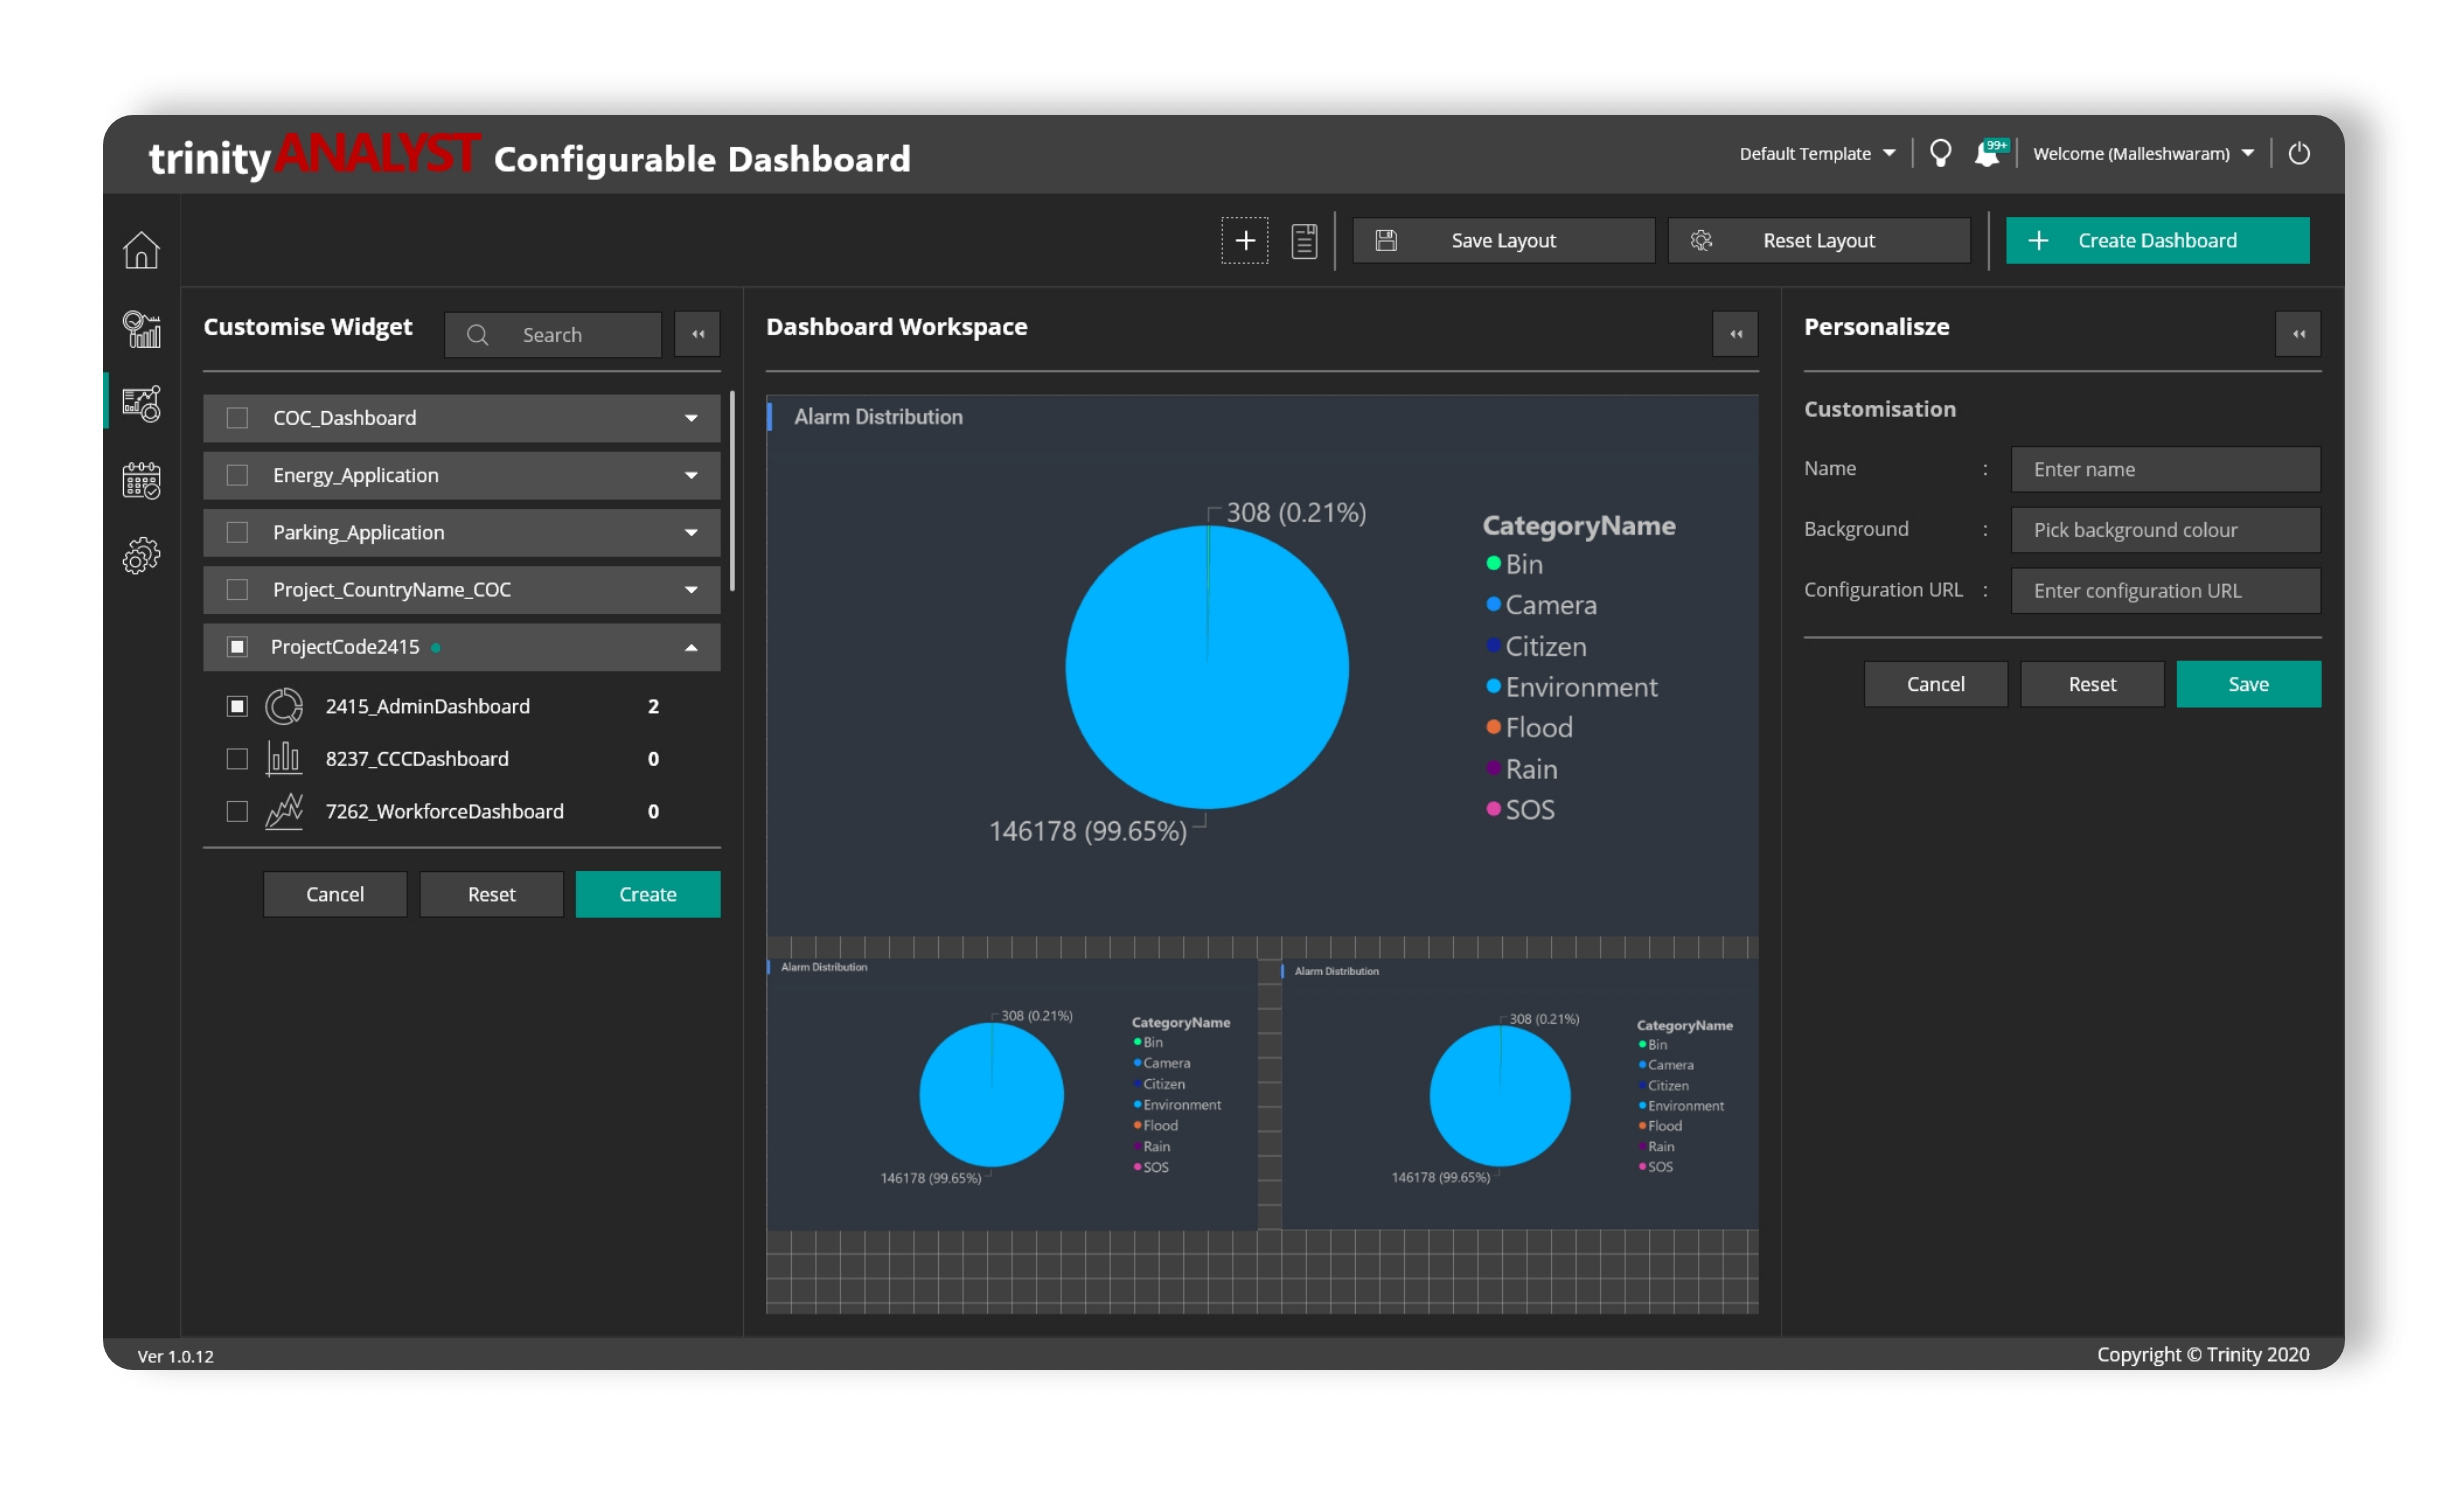Image resolution: width=2448 pixels, height=1485 pixels.
Task: Click Cancel in Customise Widget panel
Action: coord(335,895)
